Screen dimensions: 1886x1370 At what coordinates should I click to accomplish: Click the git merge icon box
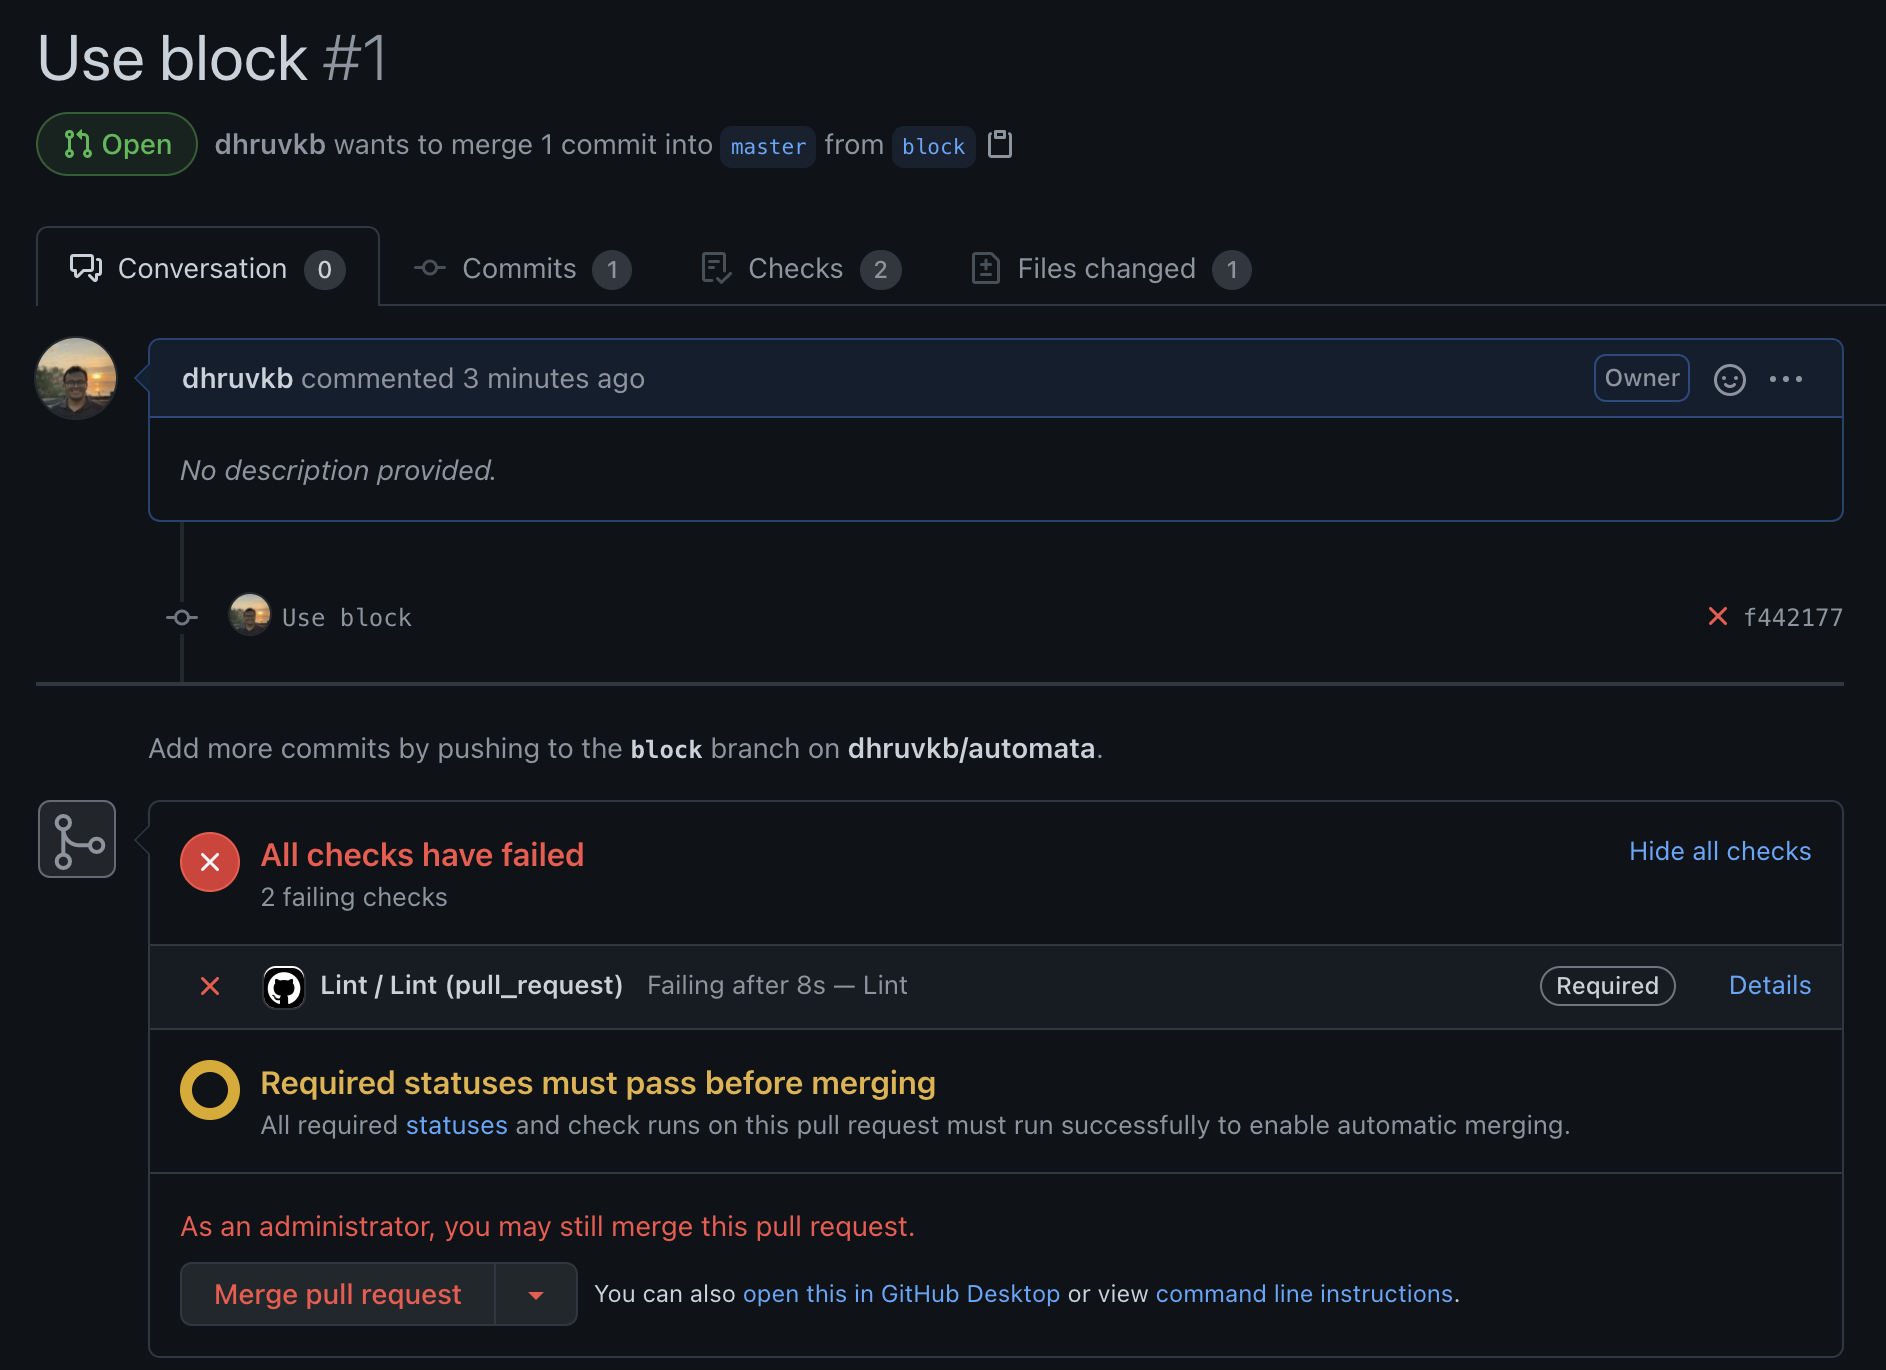[77, 839]
